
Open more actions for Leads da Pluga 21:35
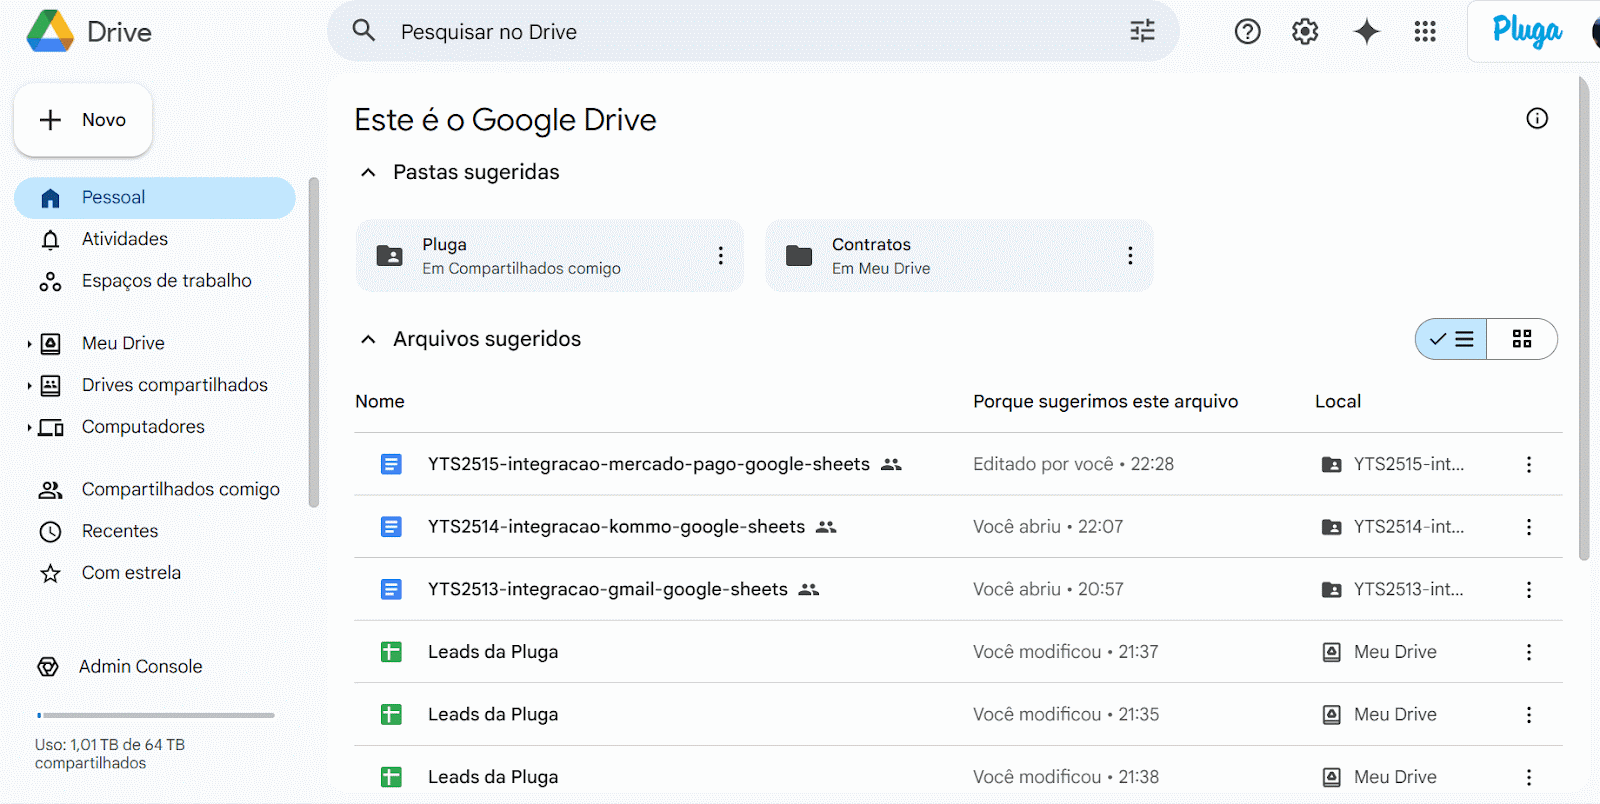(1528, 715)
